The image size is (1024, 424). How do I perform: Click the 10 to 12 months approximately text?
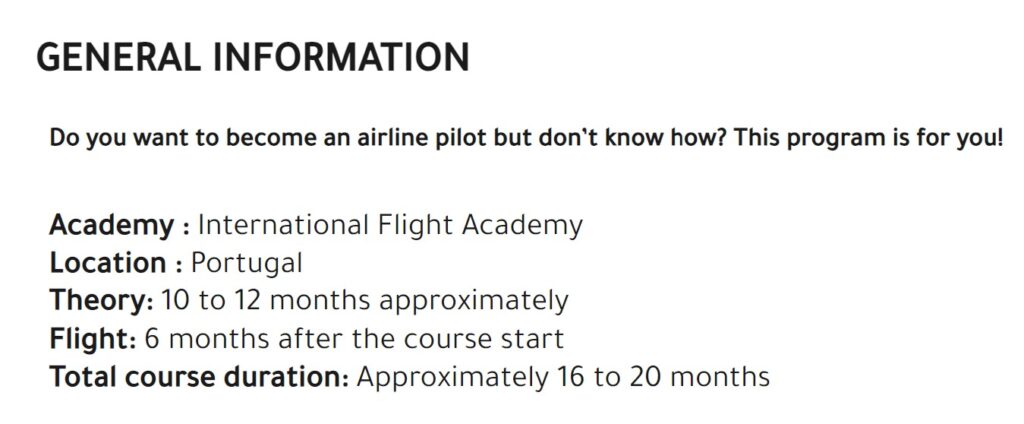point(364,301)
